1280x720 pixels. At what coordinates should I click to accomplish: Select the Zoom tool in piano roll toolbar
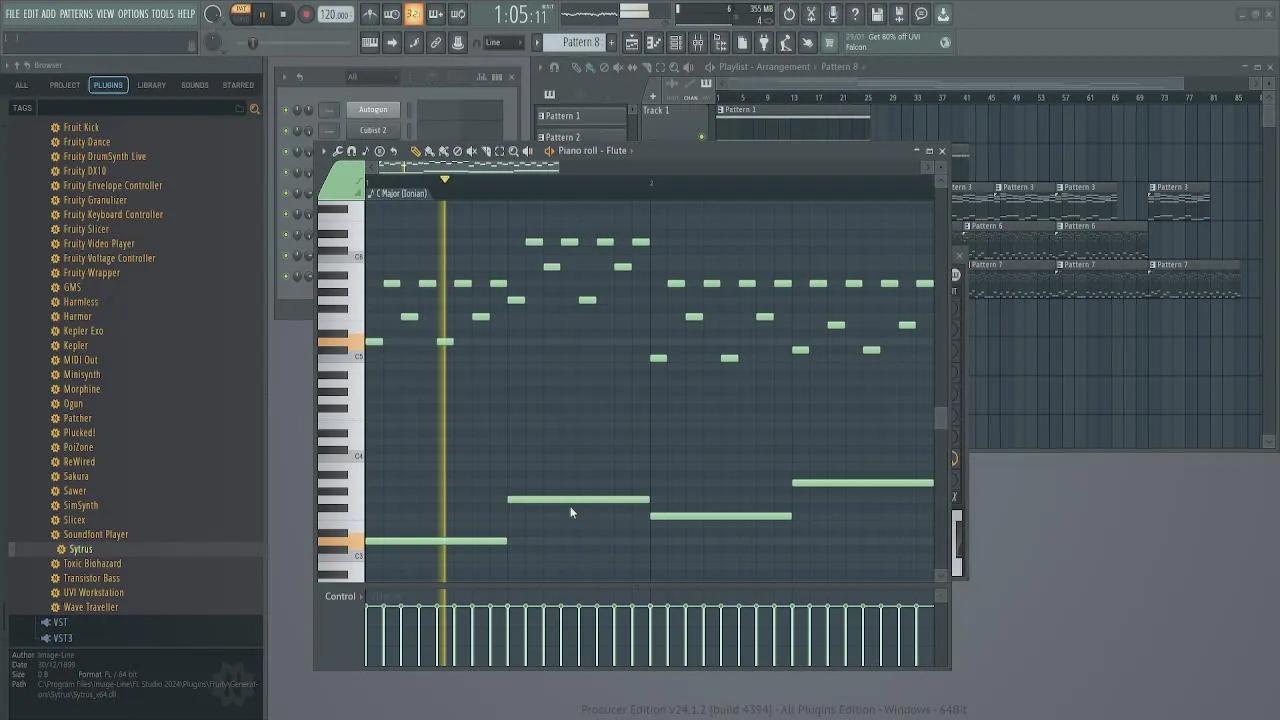pos(513,151)
